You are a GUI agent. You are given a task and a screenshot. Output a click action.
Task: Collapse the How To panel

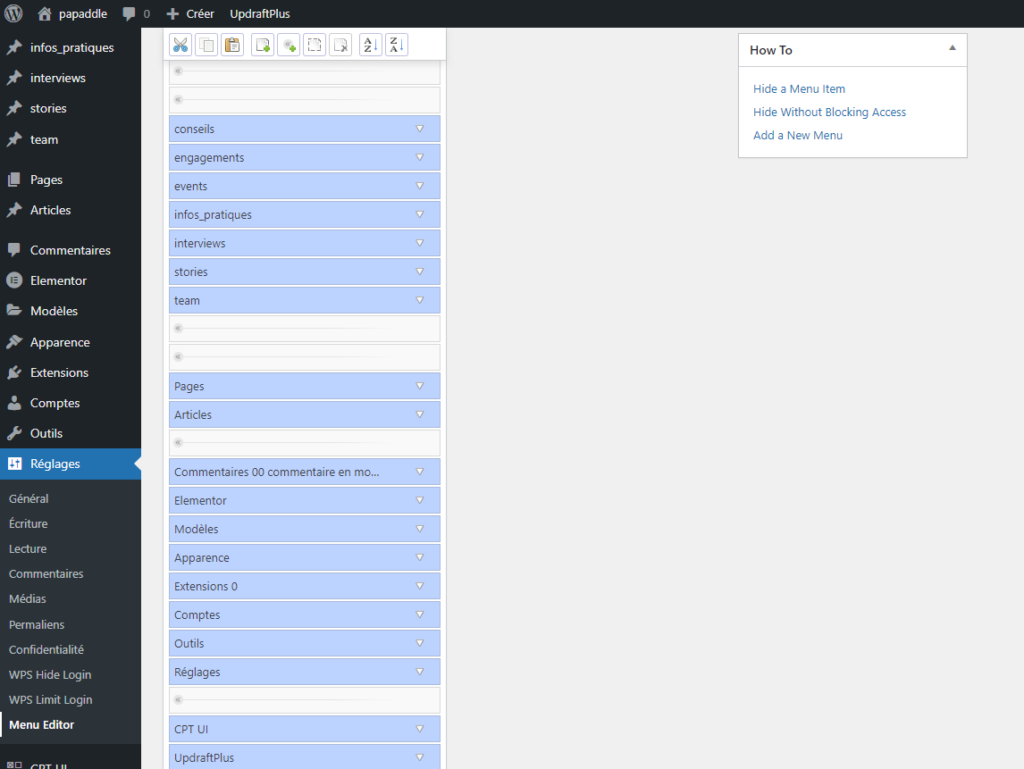pos(952,49)
